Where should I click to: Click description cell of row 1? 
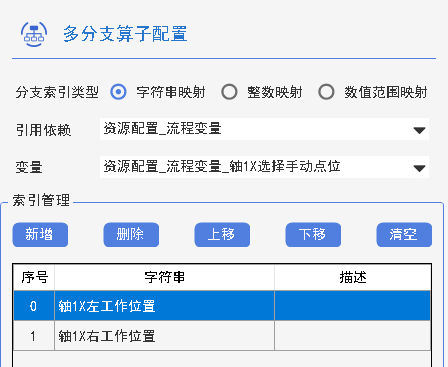coord(353,336)
